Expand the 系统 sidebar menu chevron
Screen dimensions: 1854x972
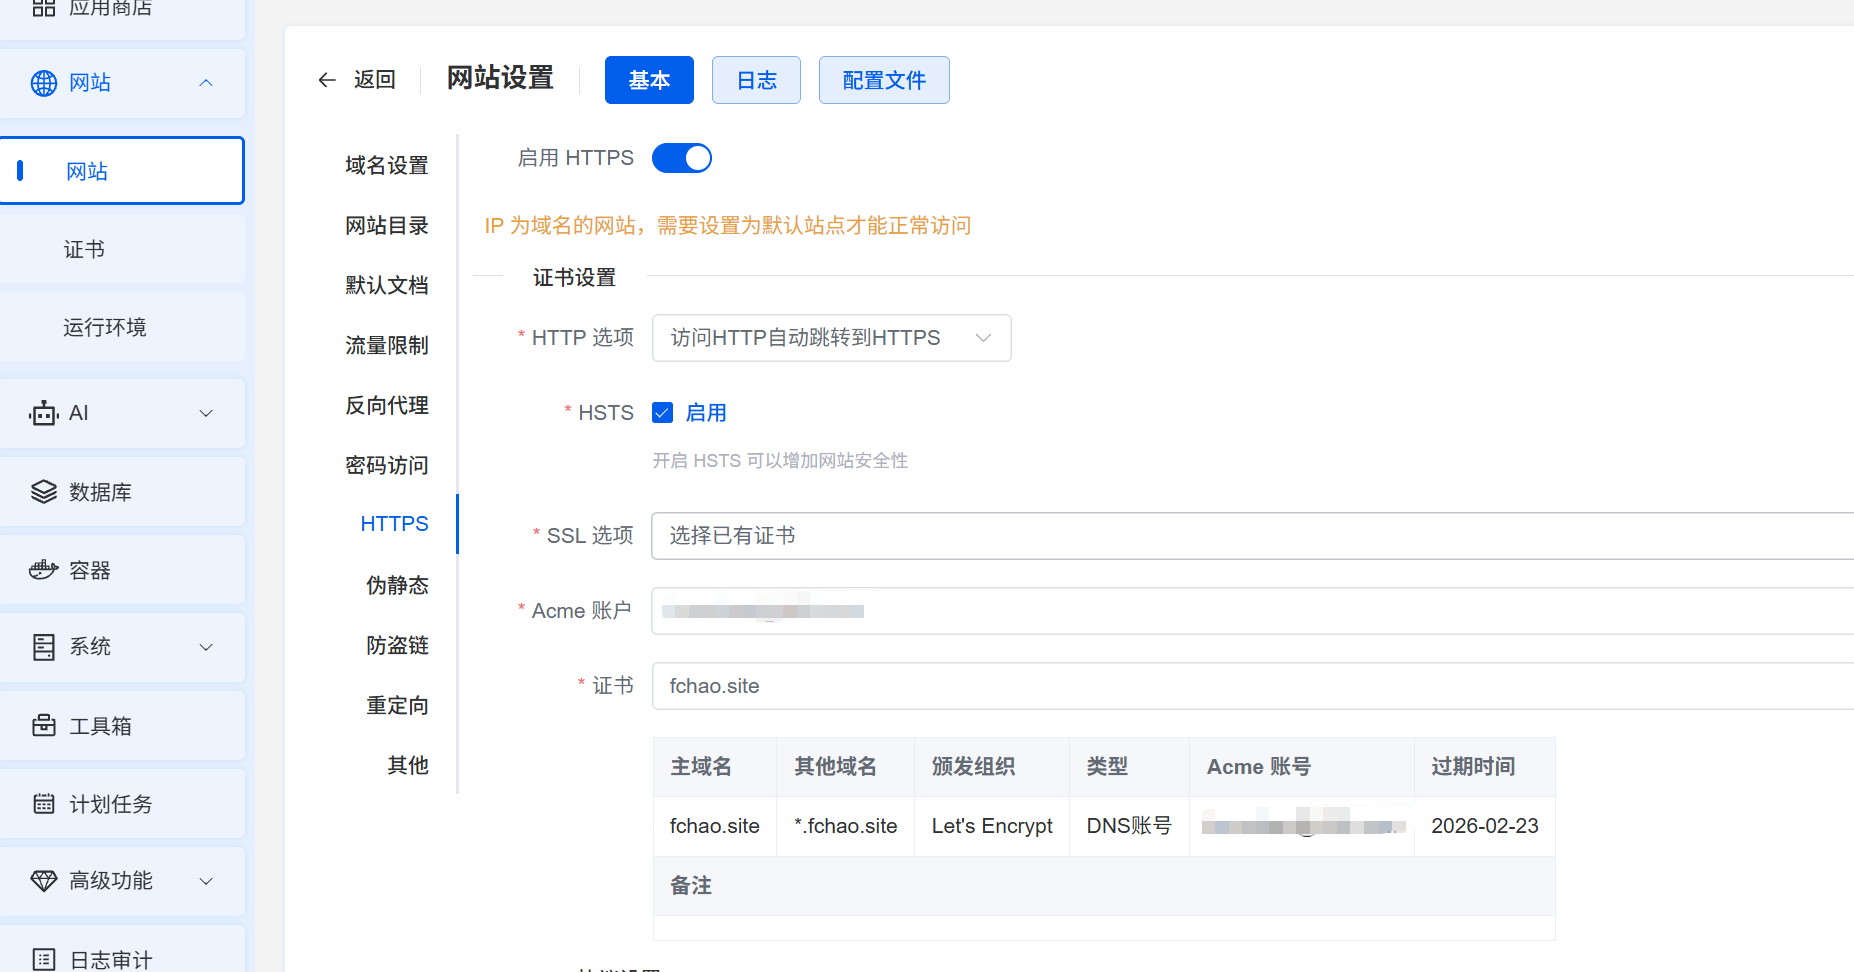206,647
